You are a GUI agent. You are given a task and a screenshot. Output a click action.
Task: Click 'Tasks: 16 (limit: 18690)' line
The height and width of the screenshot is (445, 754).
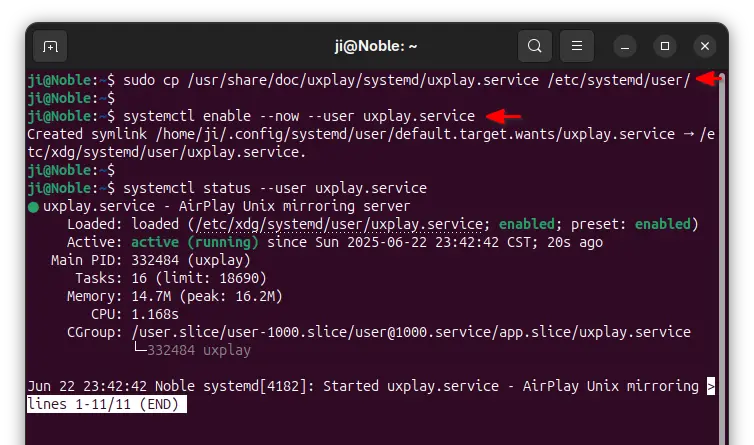[x=171, y=278]
